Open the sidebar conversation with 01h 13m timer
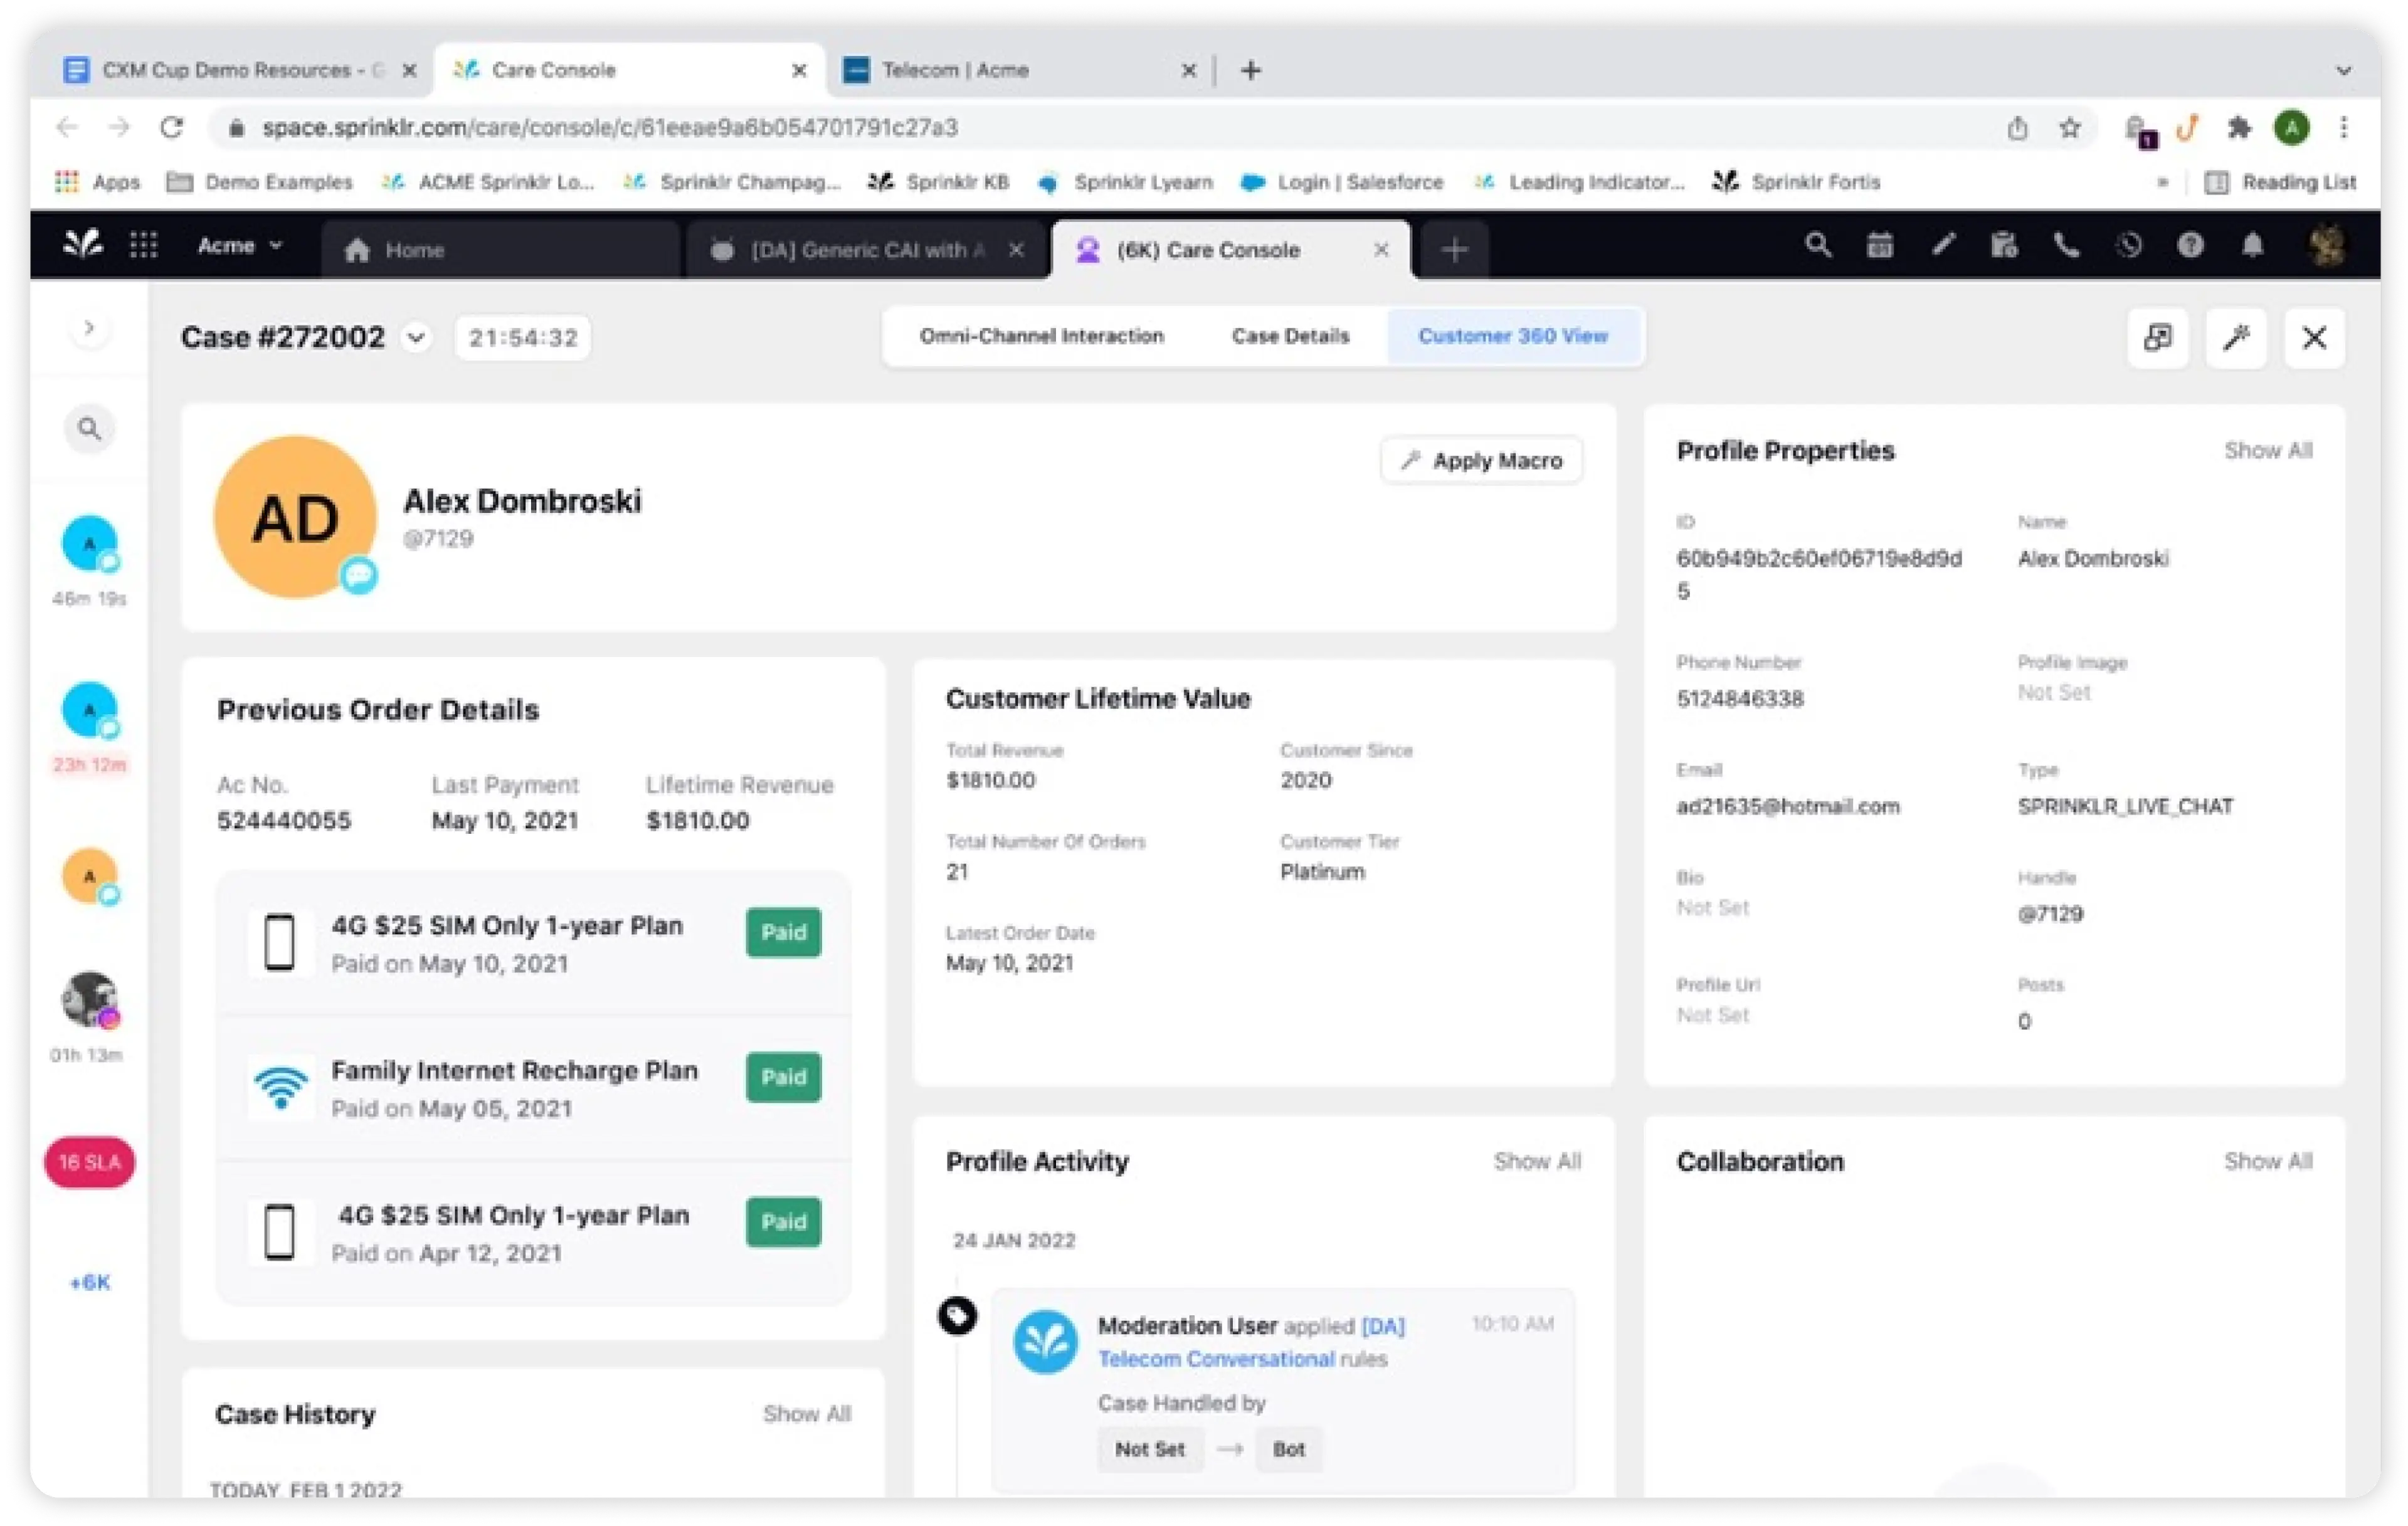The image size is (2408, 1526). click(x=90, y=999)
